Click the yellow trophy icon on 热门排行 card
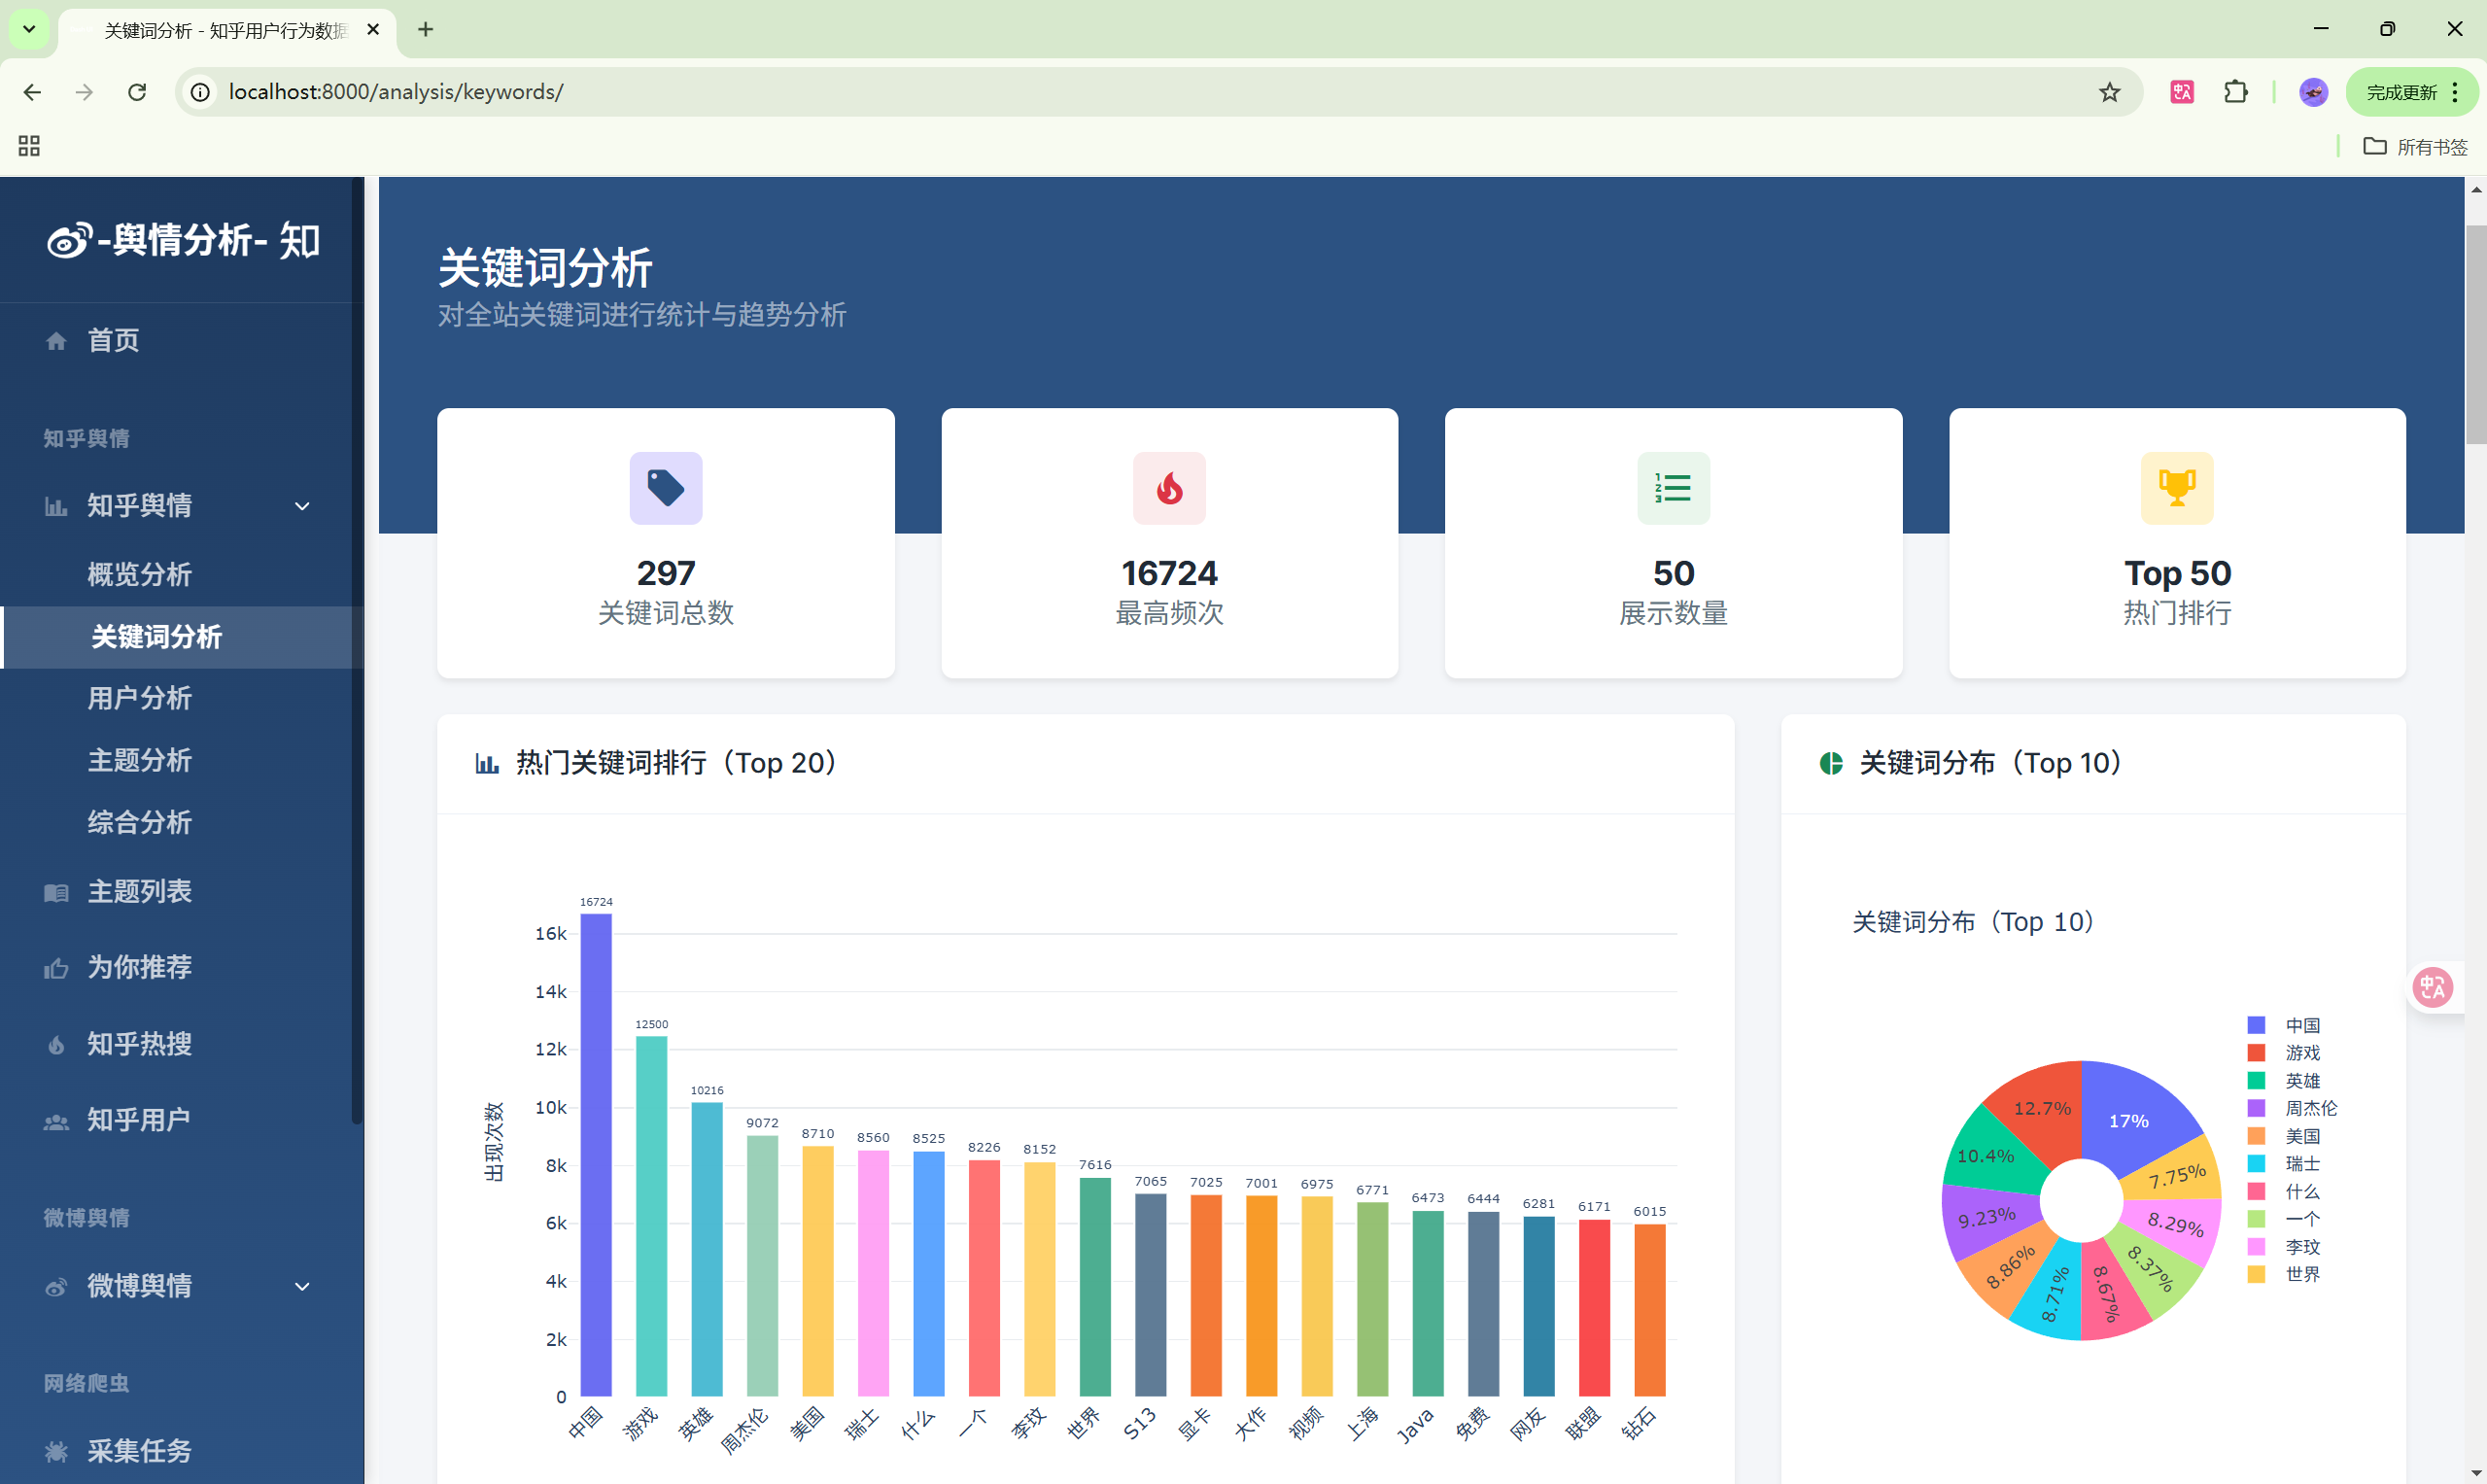The height and width of the screenshot is (1484, 2487). pos(2176,488)
